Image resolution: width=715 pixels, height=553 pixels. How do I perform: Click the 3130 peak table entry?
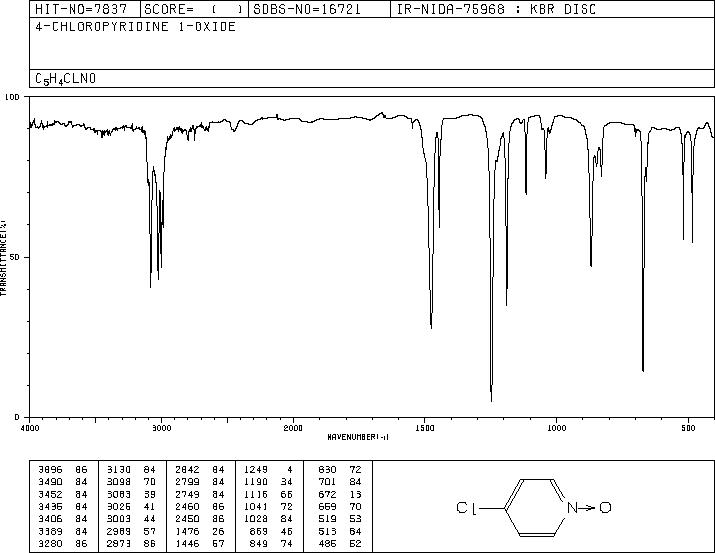pyautogui.click(x=131, y=470)
